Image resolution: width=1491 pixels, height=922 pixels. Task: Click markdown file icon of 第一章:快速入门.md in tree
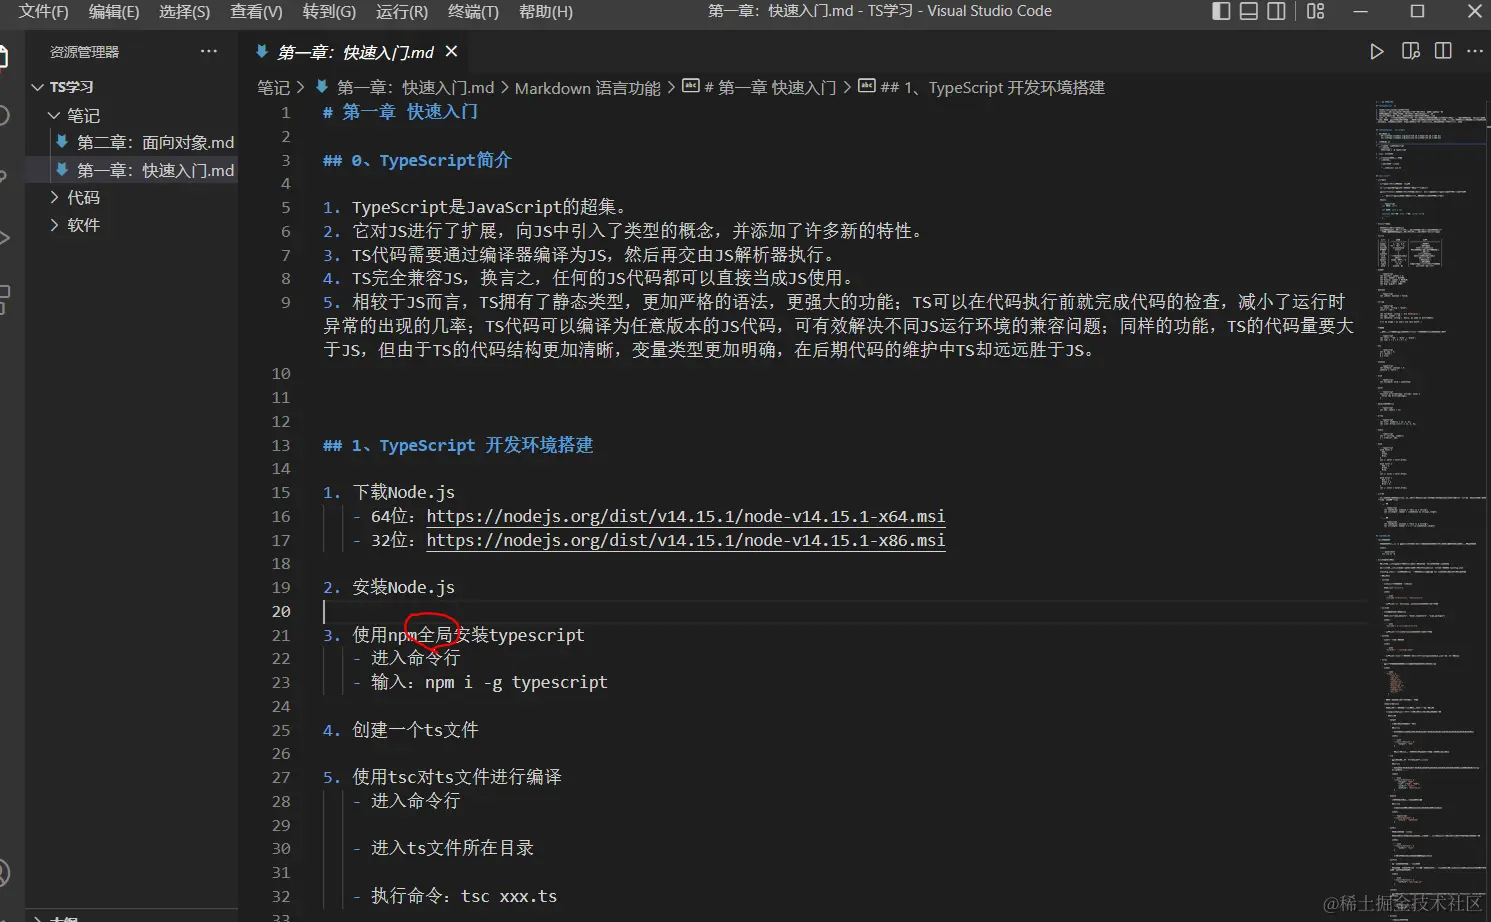click(62, 170)
